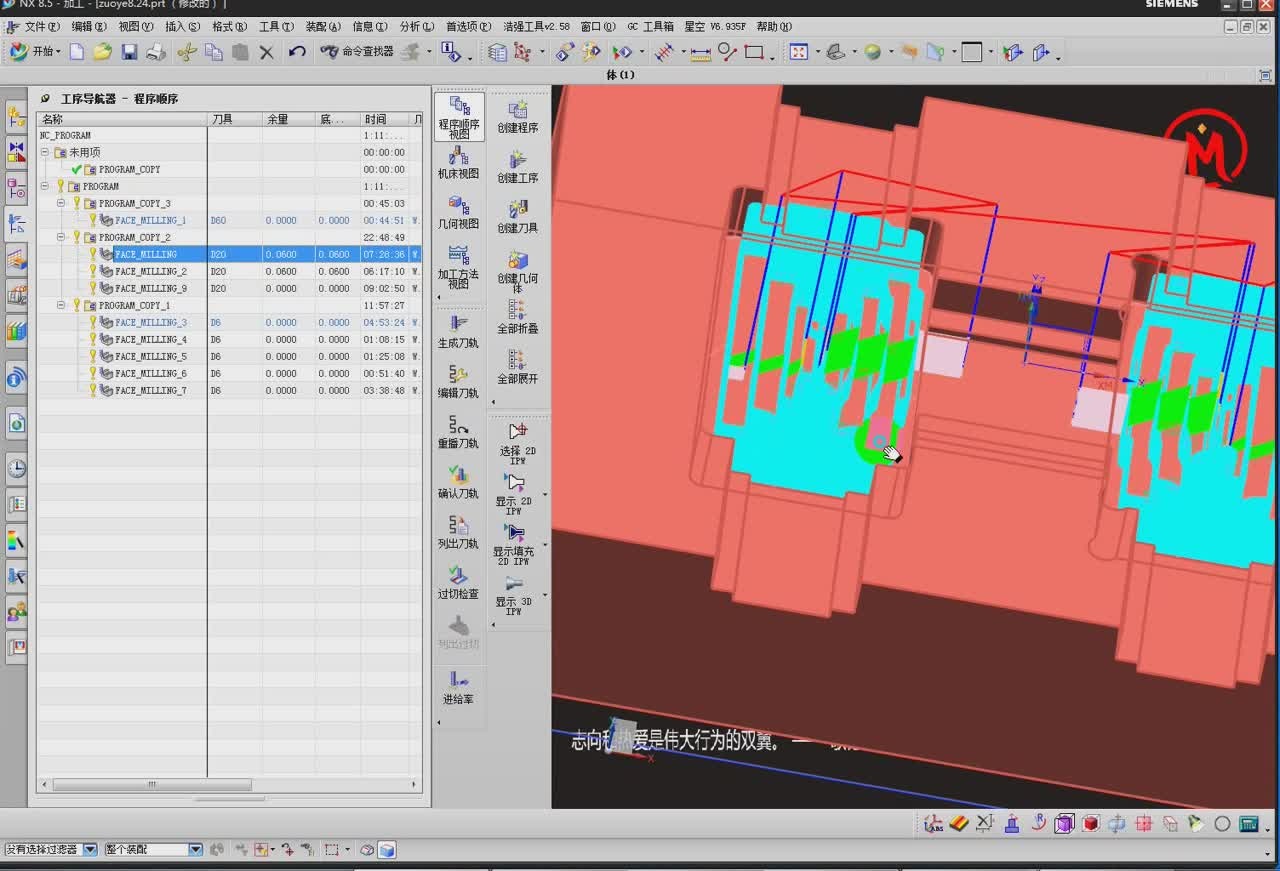Click 生成刀轨 generate tool path
Viewport: 1280px width, 871px height.
point(459,333)
